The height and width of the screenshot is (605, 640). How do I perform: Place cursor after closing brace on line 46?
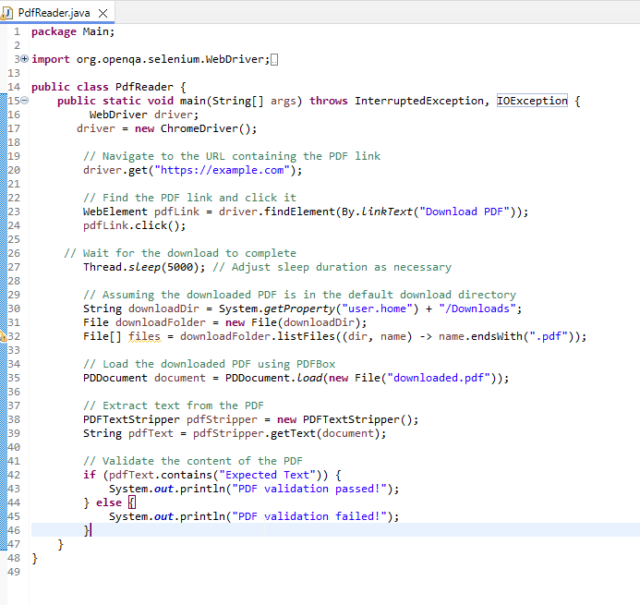click(91, 530)
